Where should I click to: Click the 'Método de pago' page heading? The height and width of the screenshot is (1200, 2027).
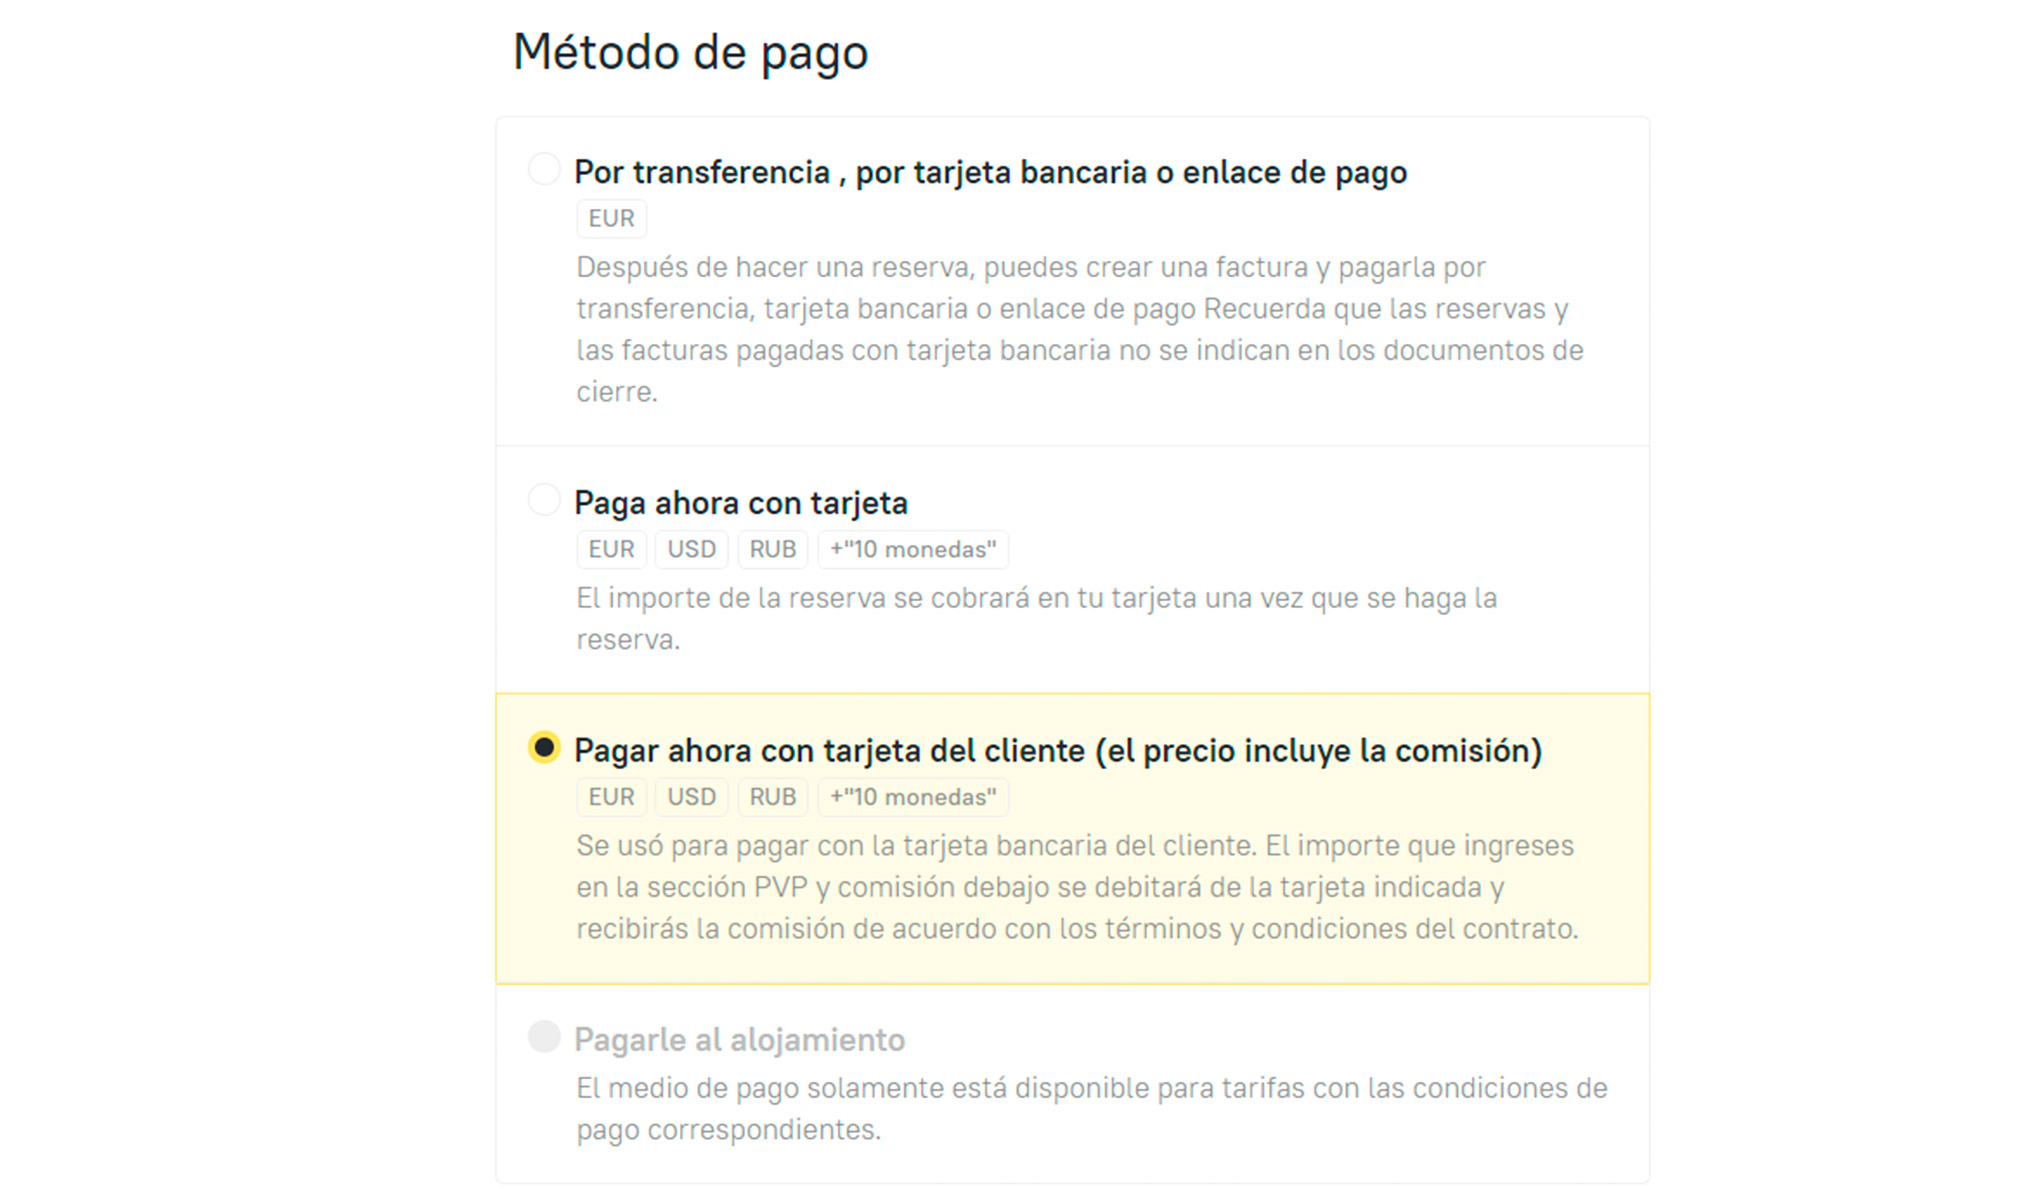[690, 52]
